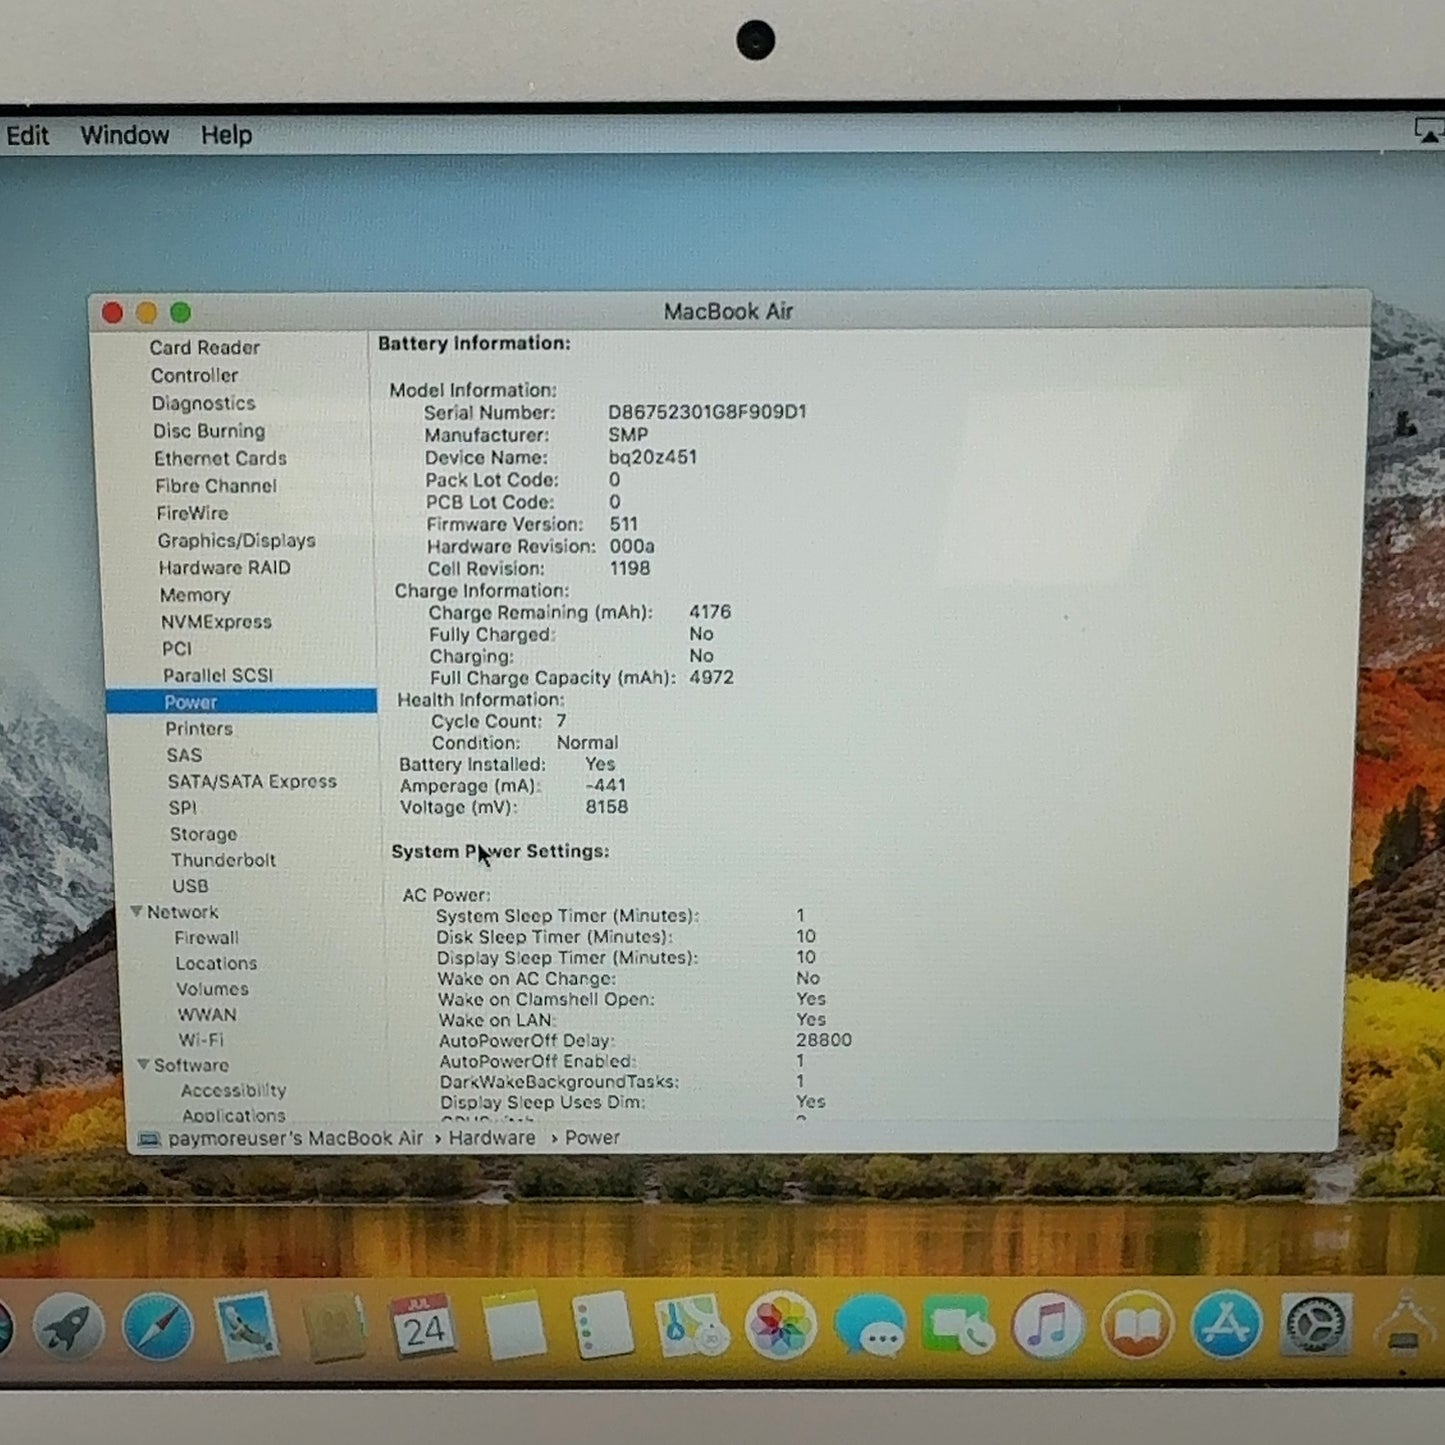This screenshot has height=1445, width=1445.
Task: Select Memory in the hardware list
Action: [x=195, y=595]
